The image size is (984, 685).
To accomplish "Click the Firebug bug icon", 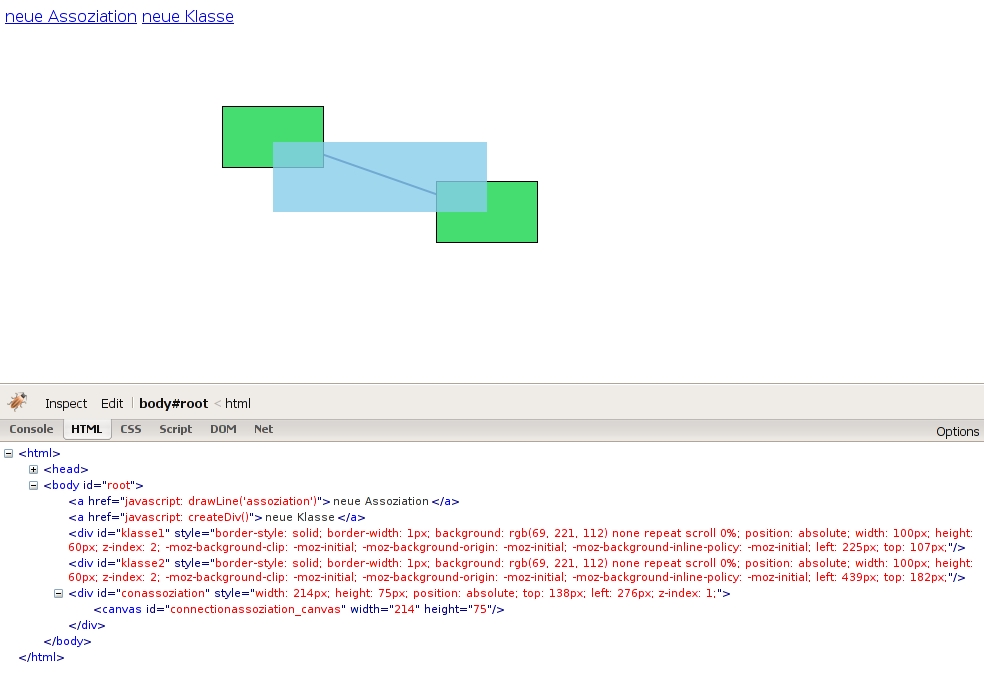I will 18,402.
